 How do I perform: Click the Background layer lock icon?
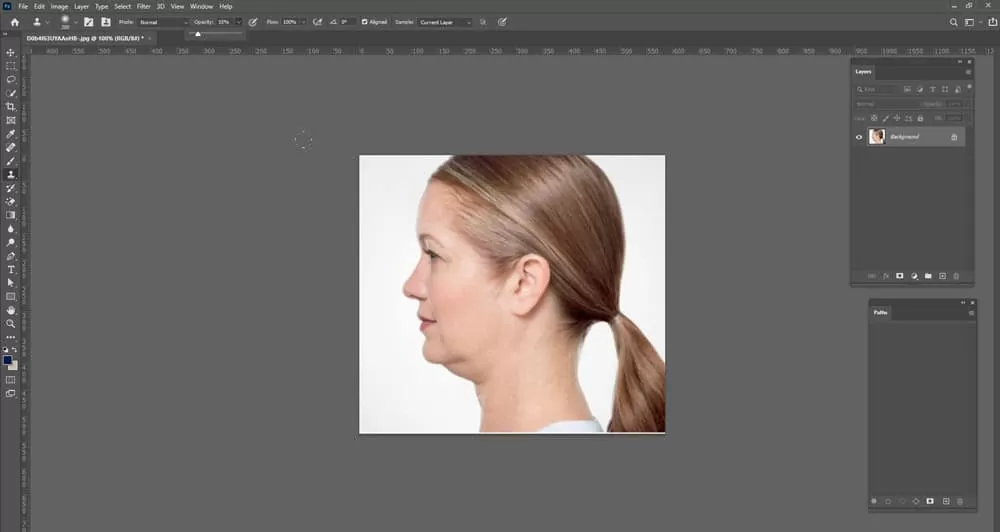pos(954,137)
